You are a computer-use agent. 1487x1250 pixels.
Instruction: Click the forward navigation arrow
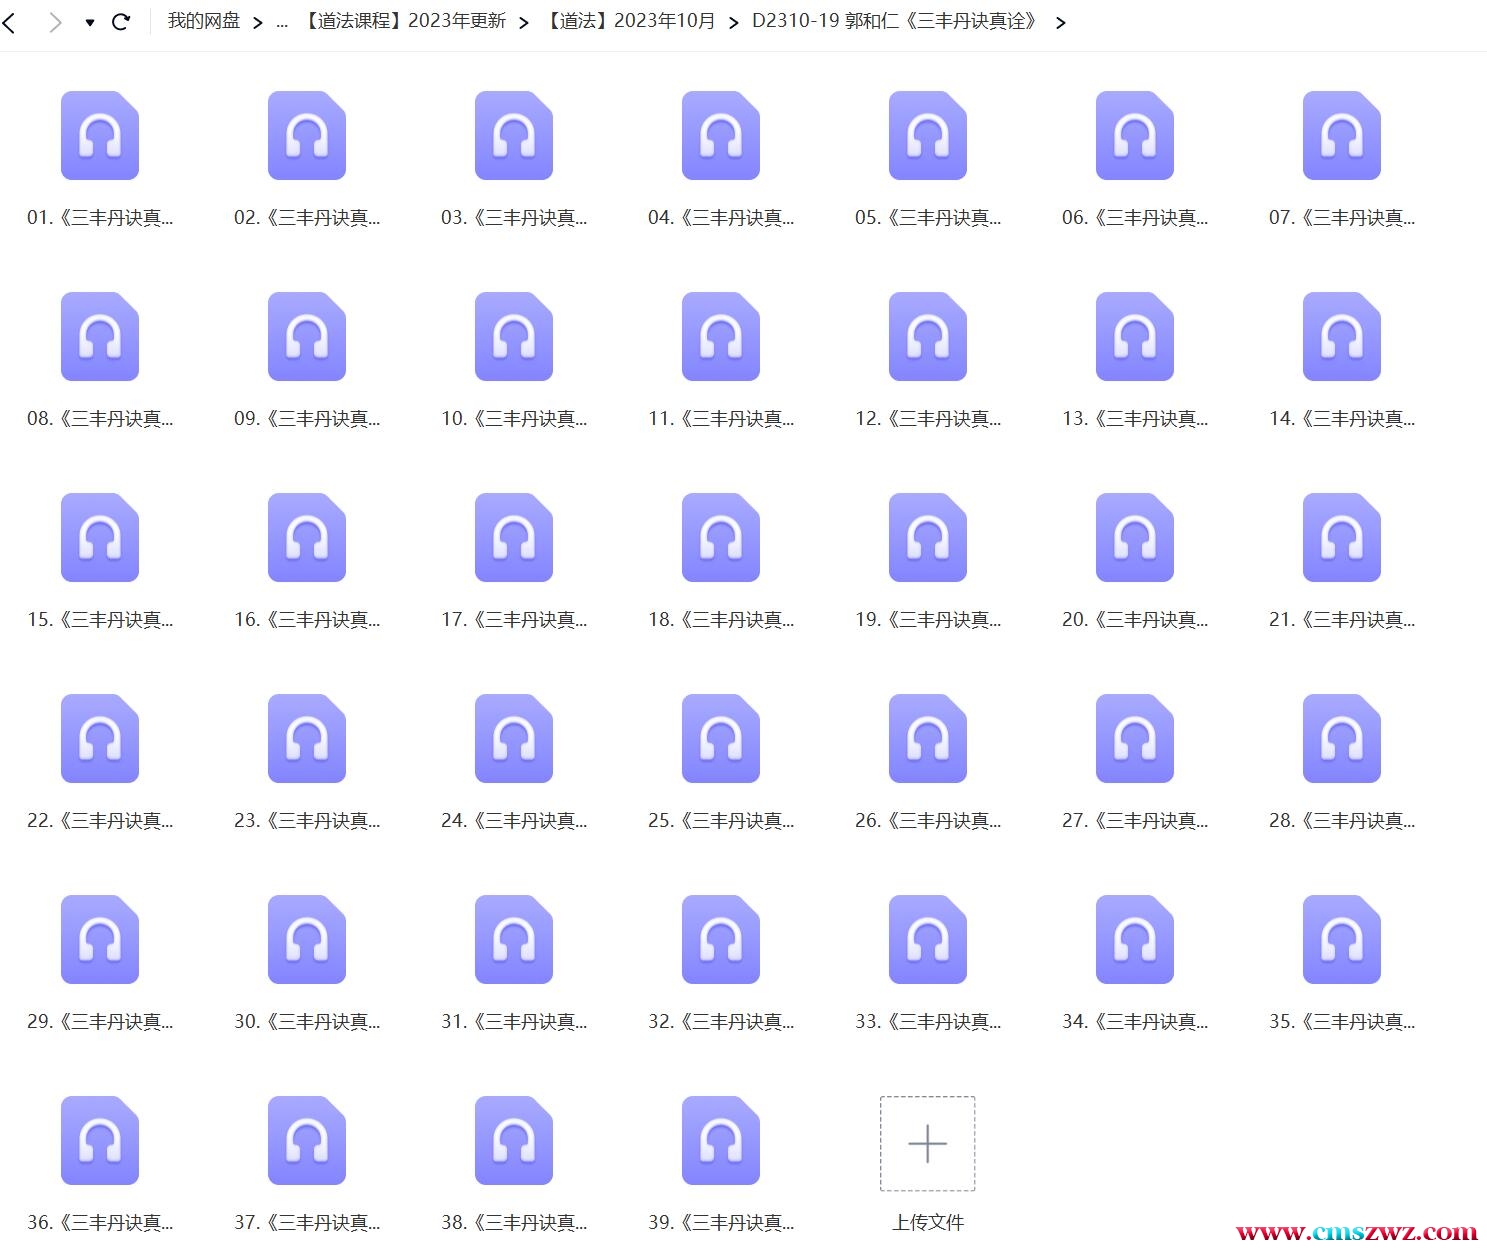click(55, 22)
